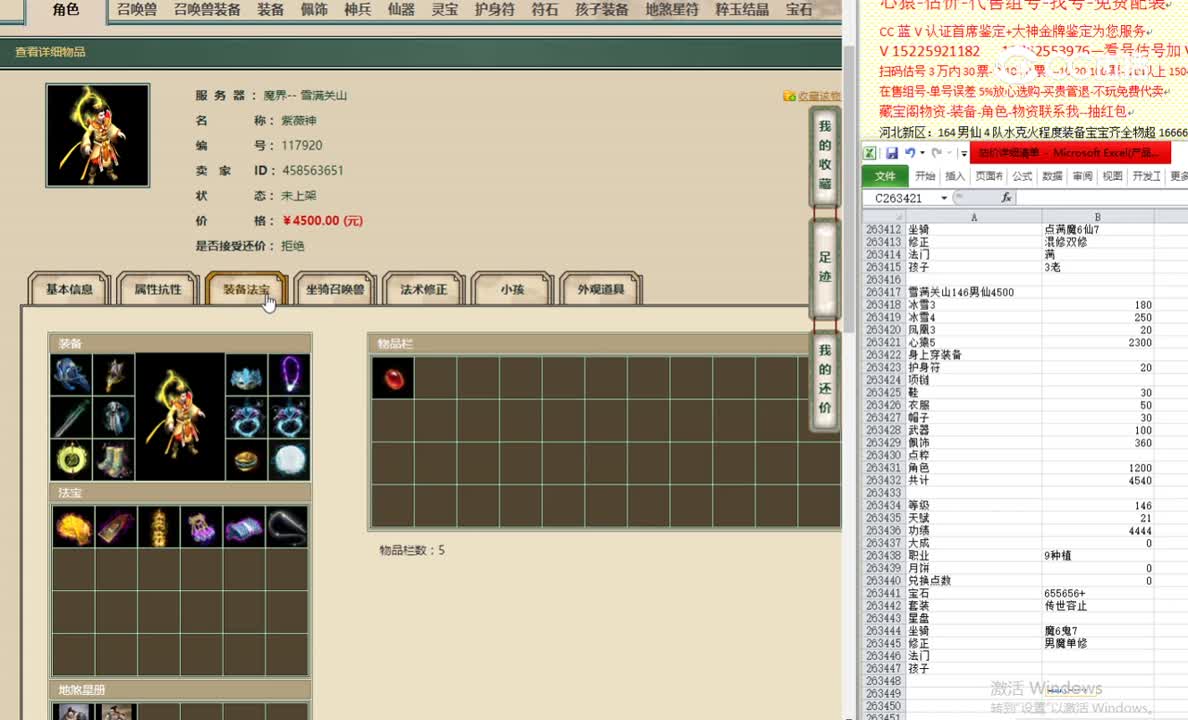Open the 基本信息 tab

[x=69, y=289]
